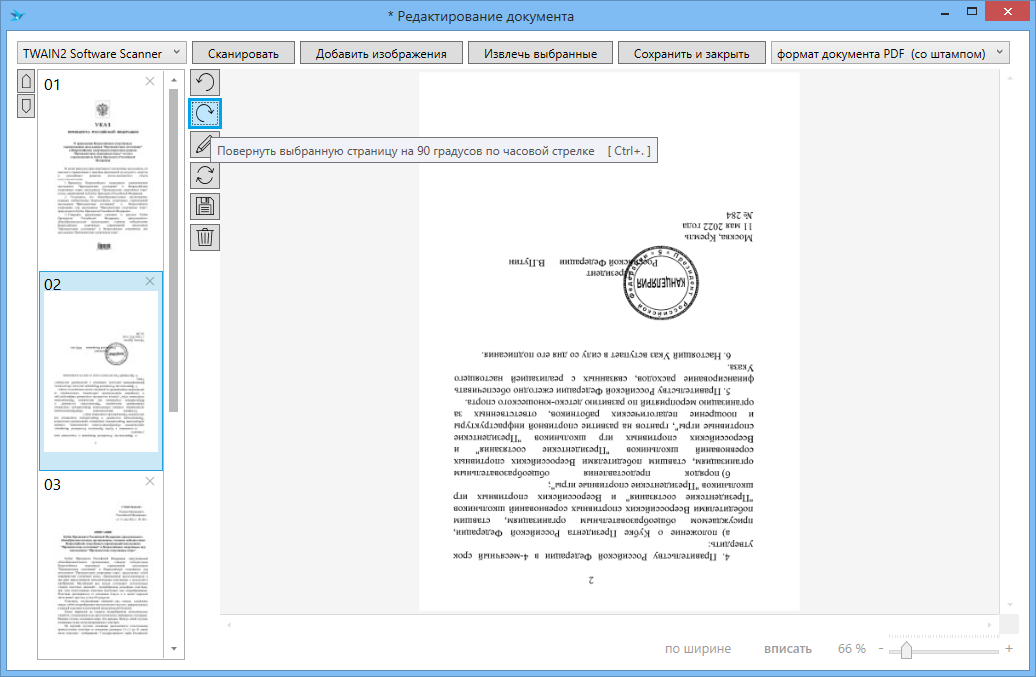1036x677 pixels.
Task: Remove page 01 with its X icon
Action: click(x=150, y=82)
